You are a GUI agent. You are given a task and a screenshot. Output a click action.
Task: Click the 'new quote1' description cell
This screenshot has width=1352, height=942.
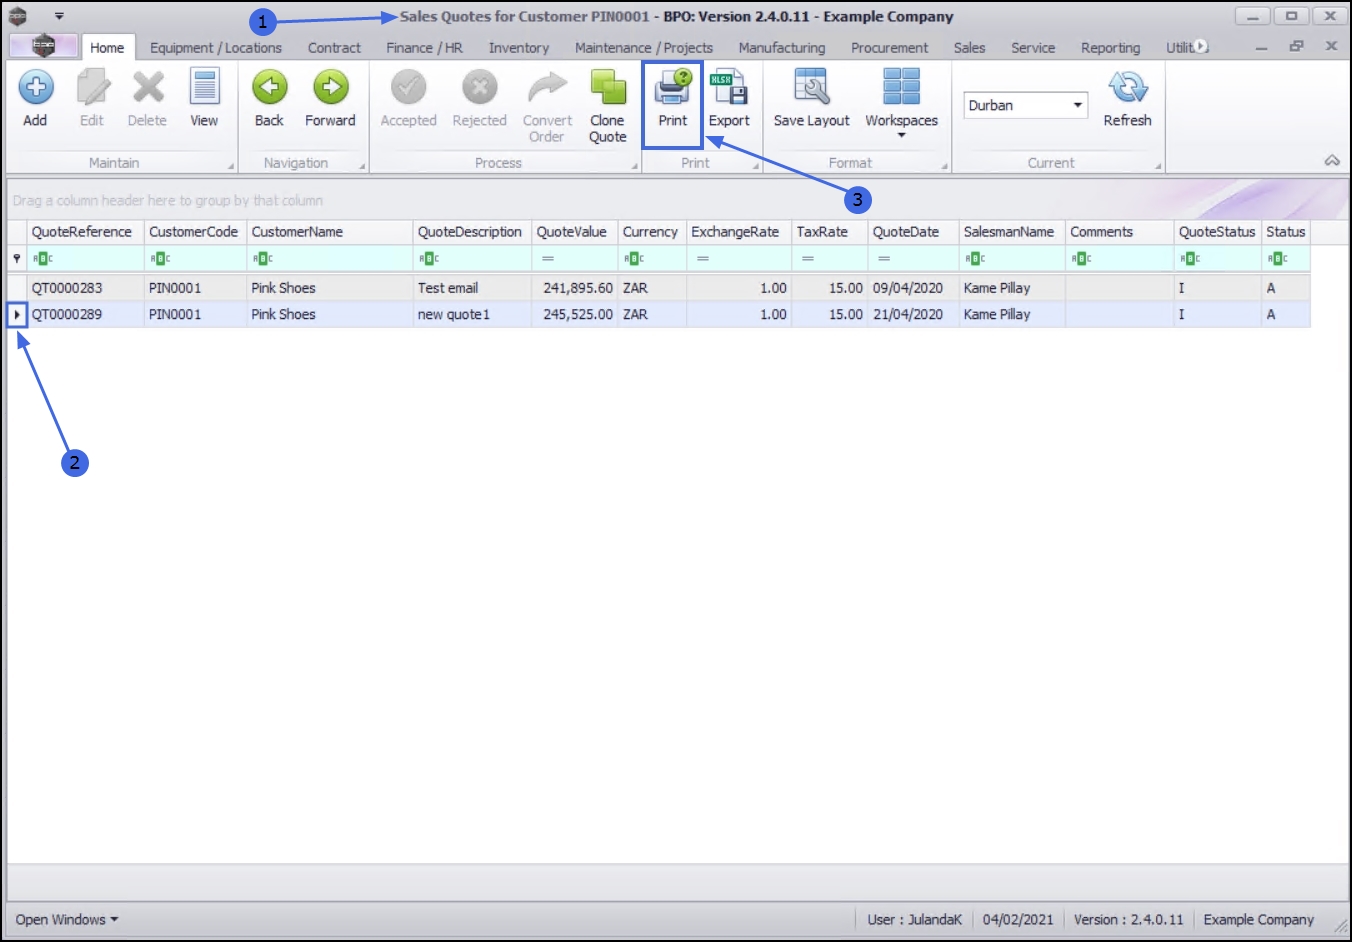pyautogui.click(x=472, y=314)
